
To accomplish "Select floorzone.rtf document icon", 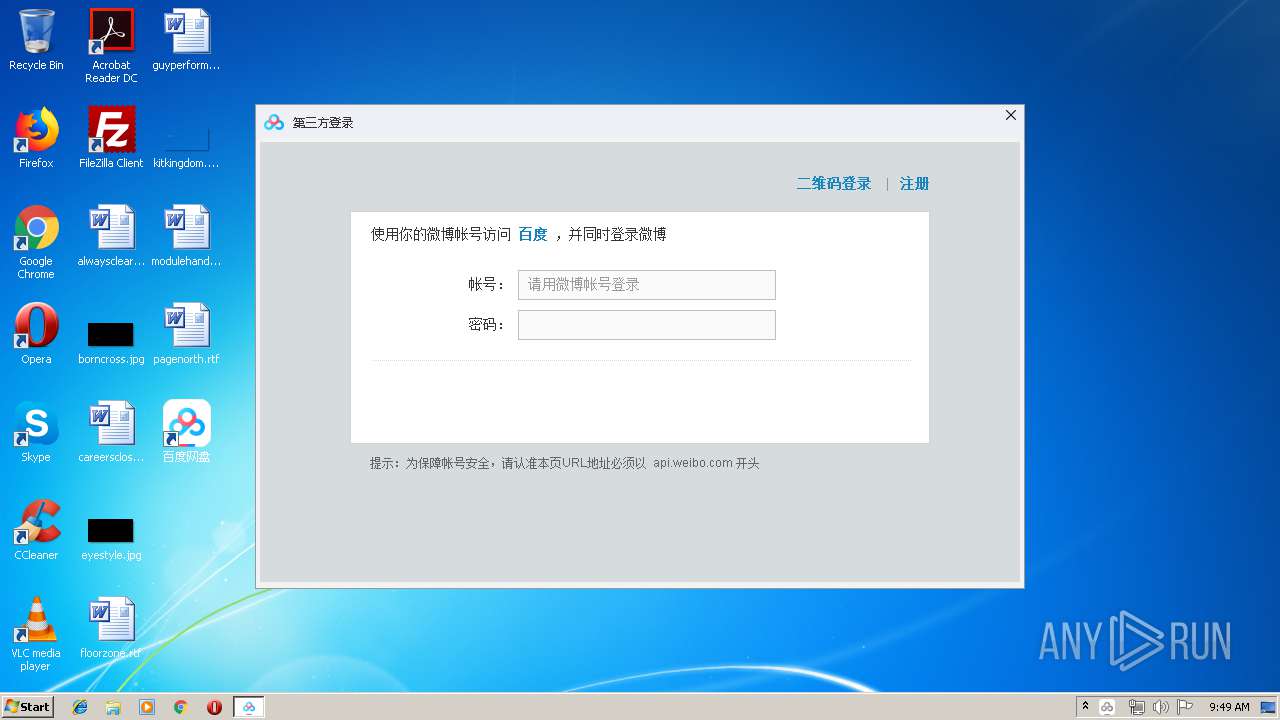I will tap(111, 628).
